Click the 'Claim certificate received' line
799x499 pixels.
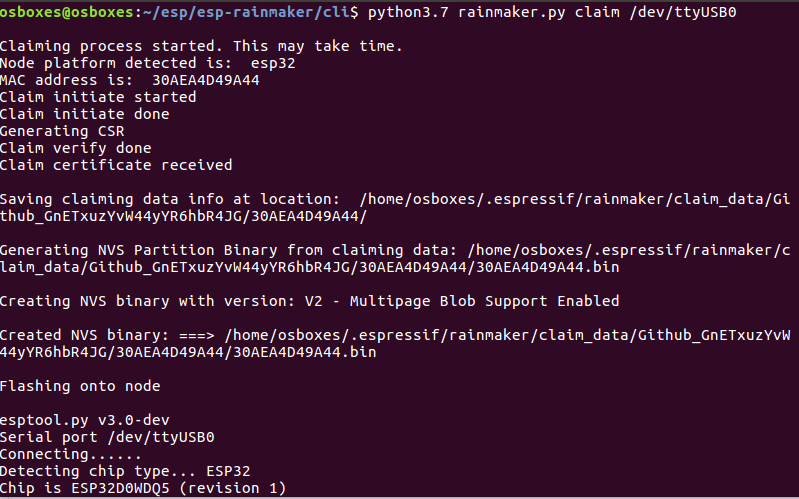[x=116, y=165]
